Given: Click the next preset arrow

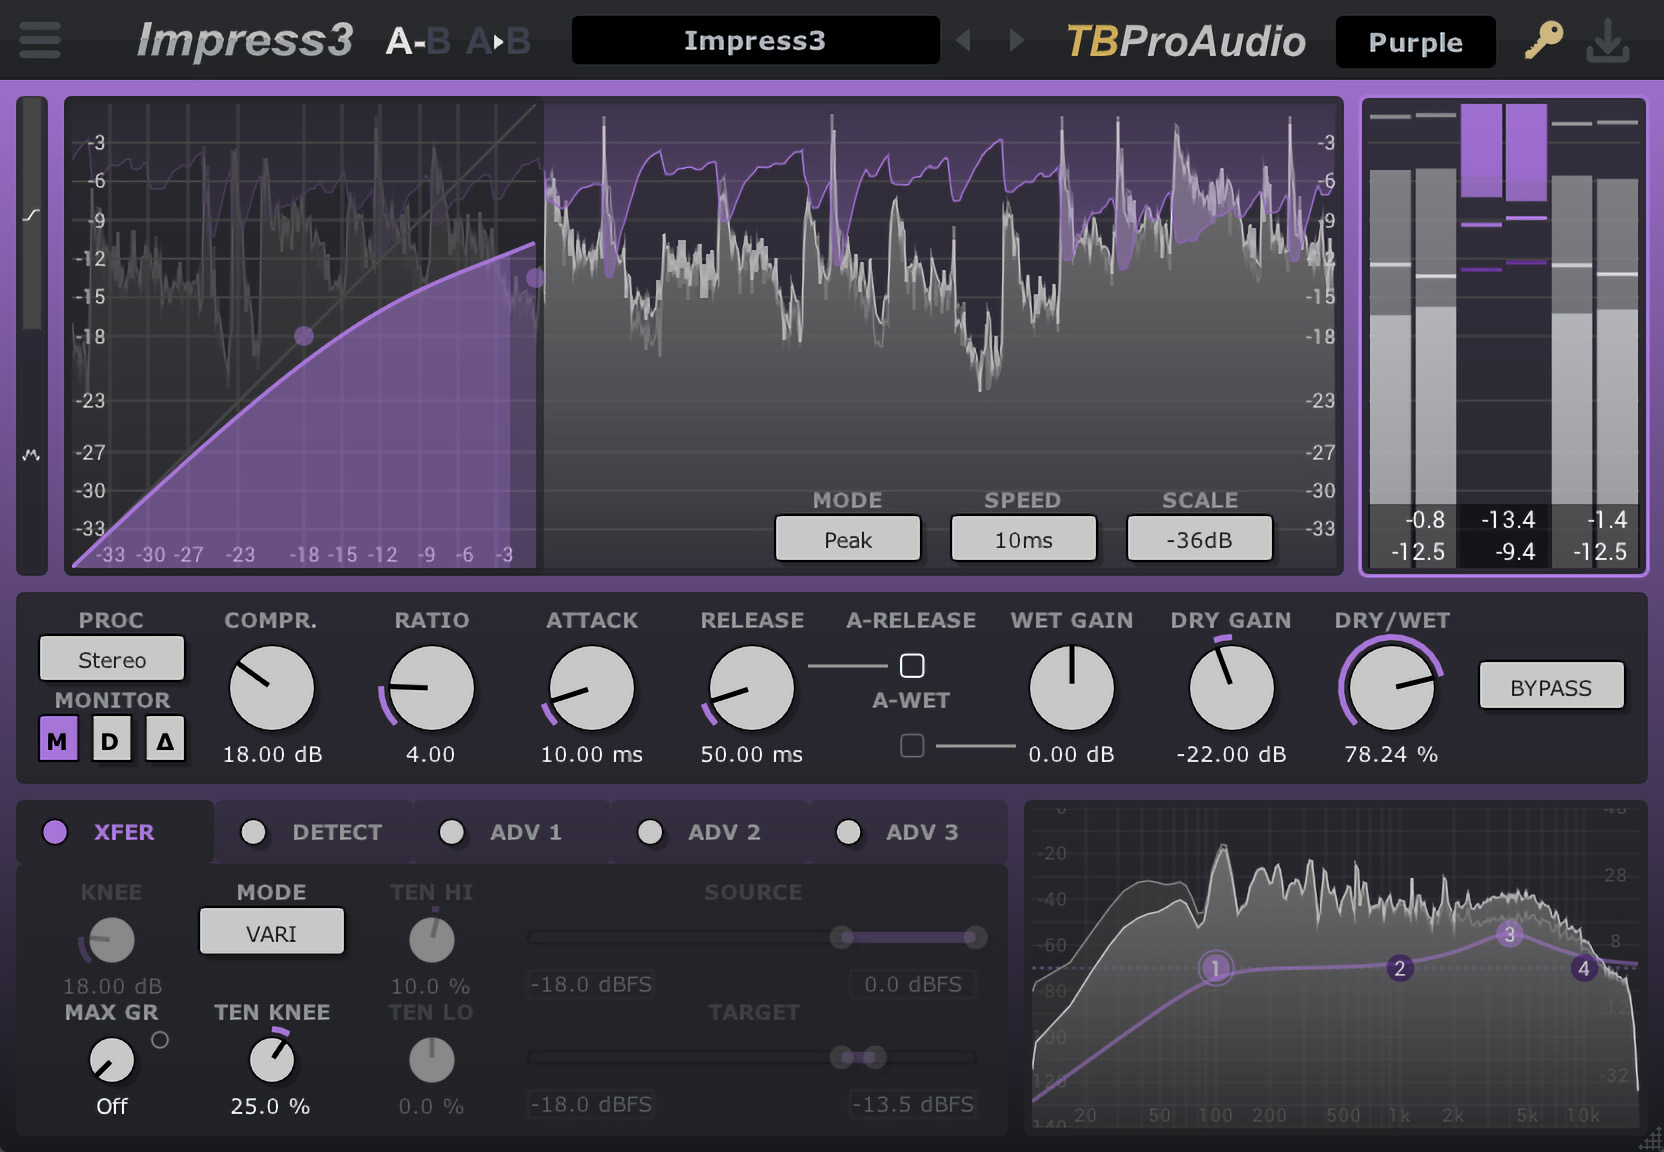Looking at the screenshot, I should [1015, 40].
